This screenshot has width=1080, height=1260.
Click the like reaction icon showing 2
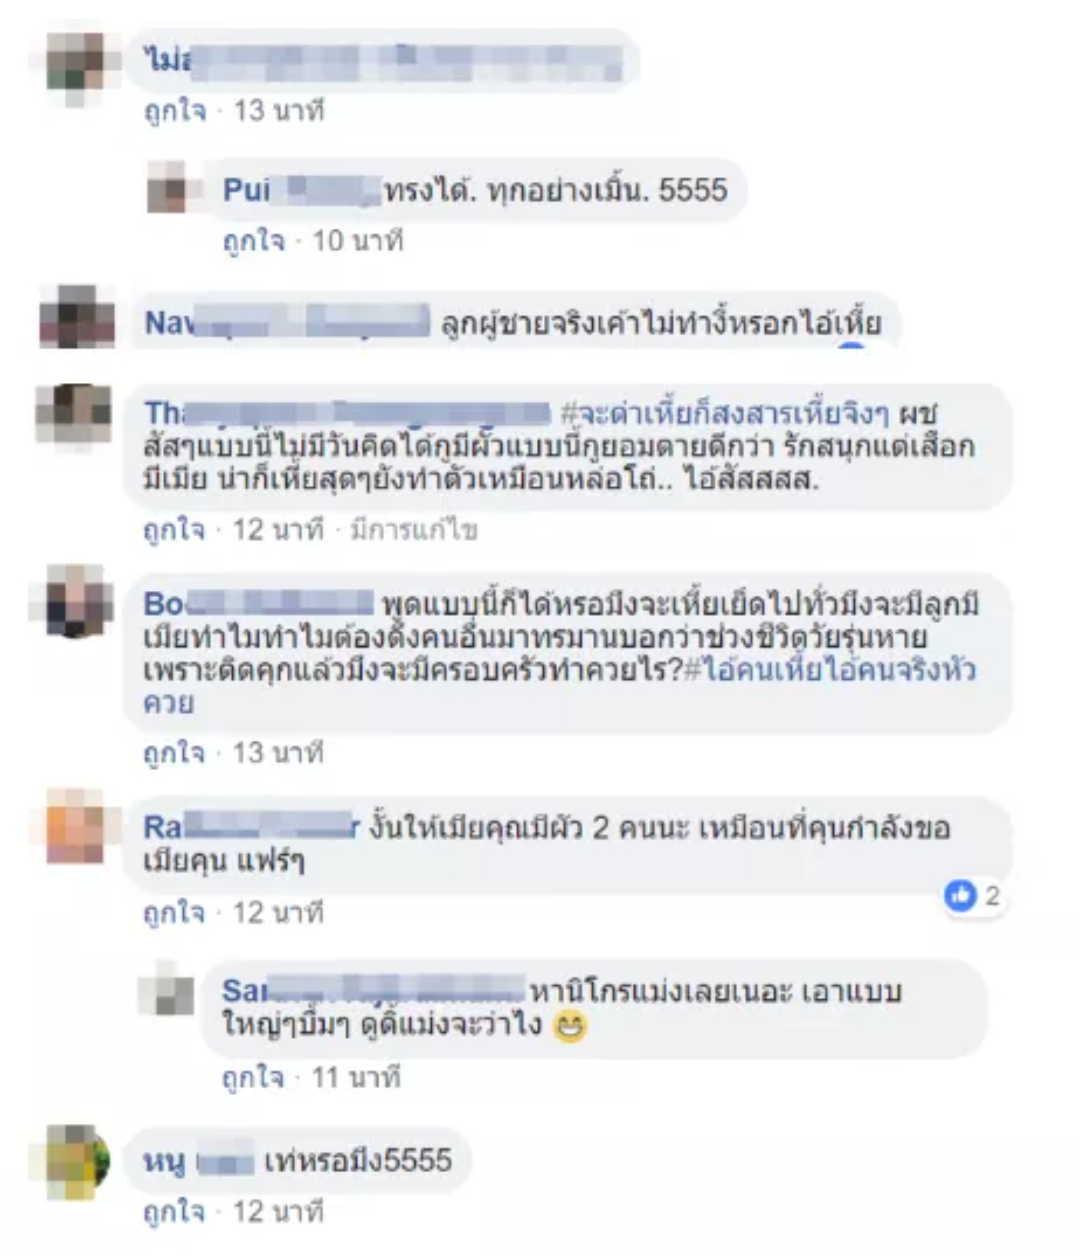tap(960, 896)
